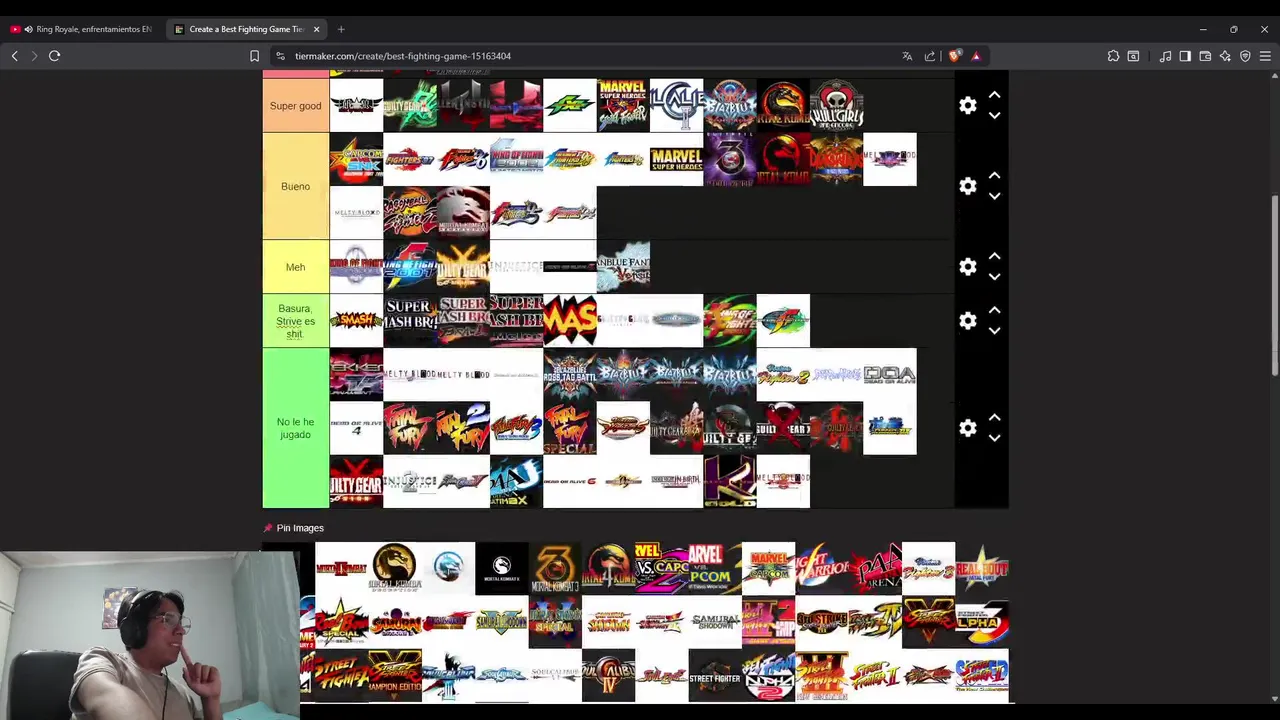Screen dimensions: 1280x720
Task: Click the pin icon beside Pin Images
Action: (267, 528)
